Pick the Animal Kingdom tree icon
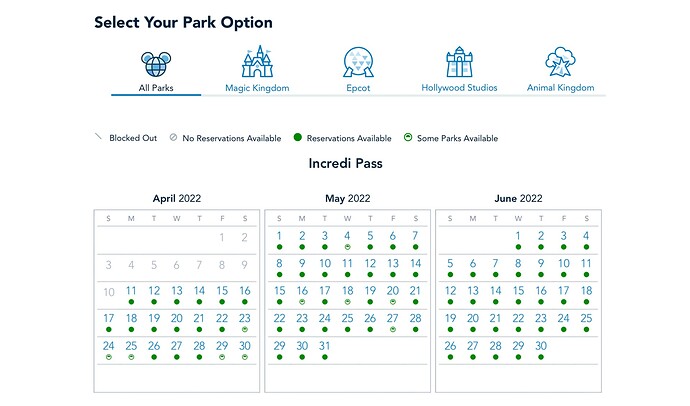Image resolution: width=690 pixels, height=406 pixels. point(560,62)
